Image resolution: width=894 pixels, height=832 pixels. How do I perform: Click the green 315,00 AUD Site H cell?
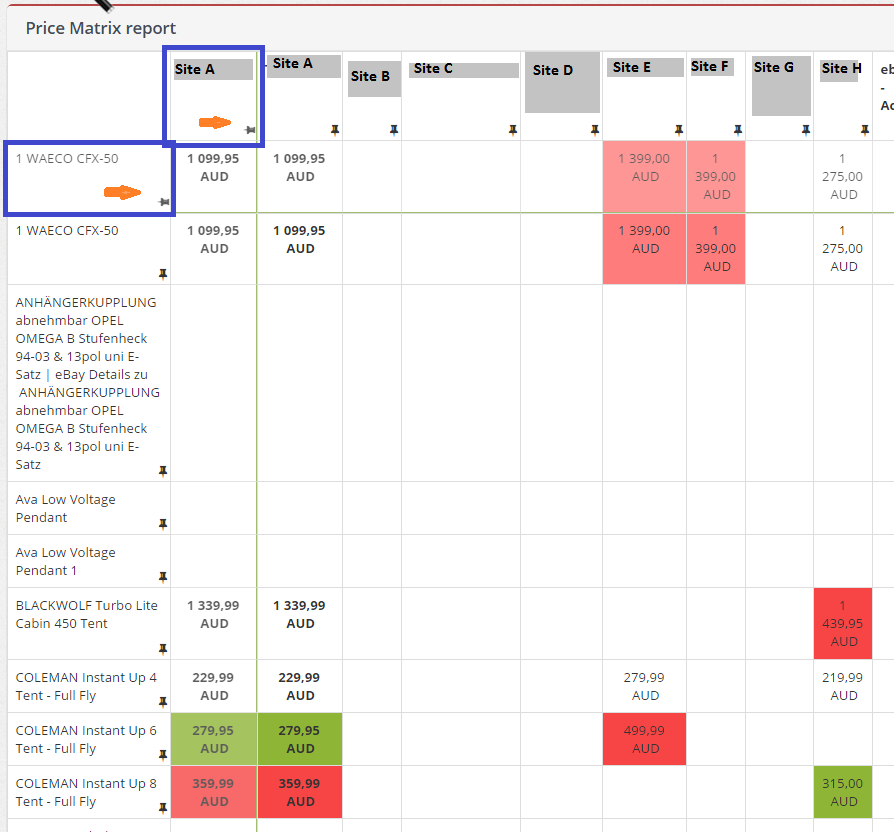click(843, 792)
